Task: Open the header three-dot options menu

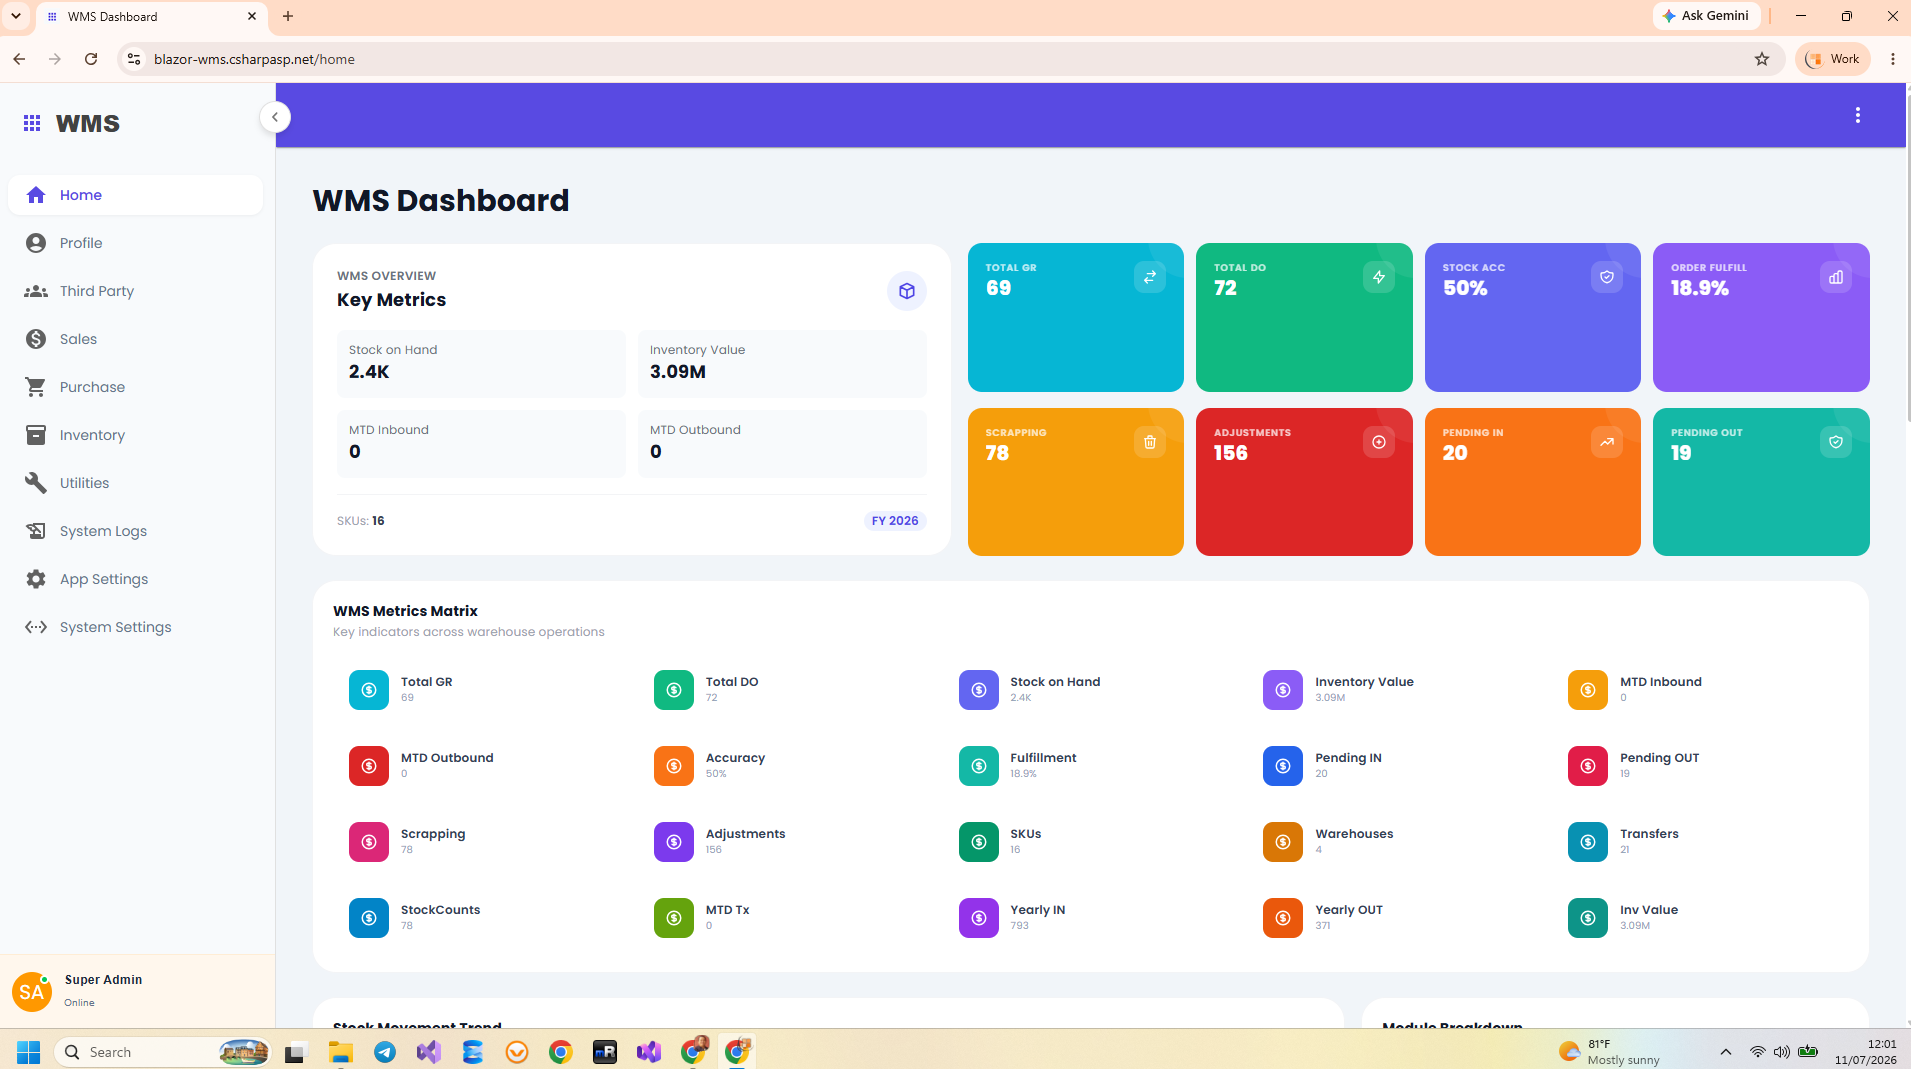Action: click(x=1857, y=115)
